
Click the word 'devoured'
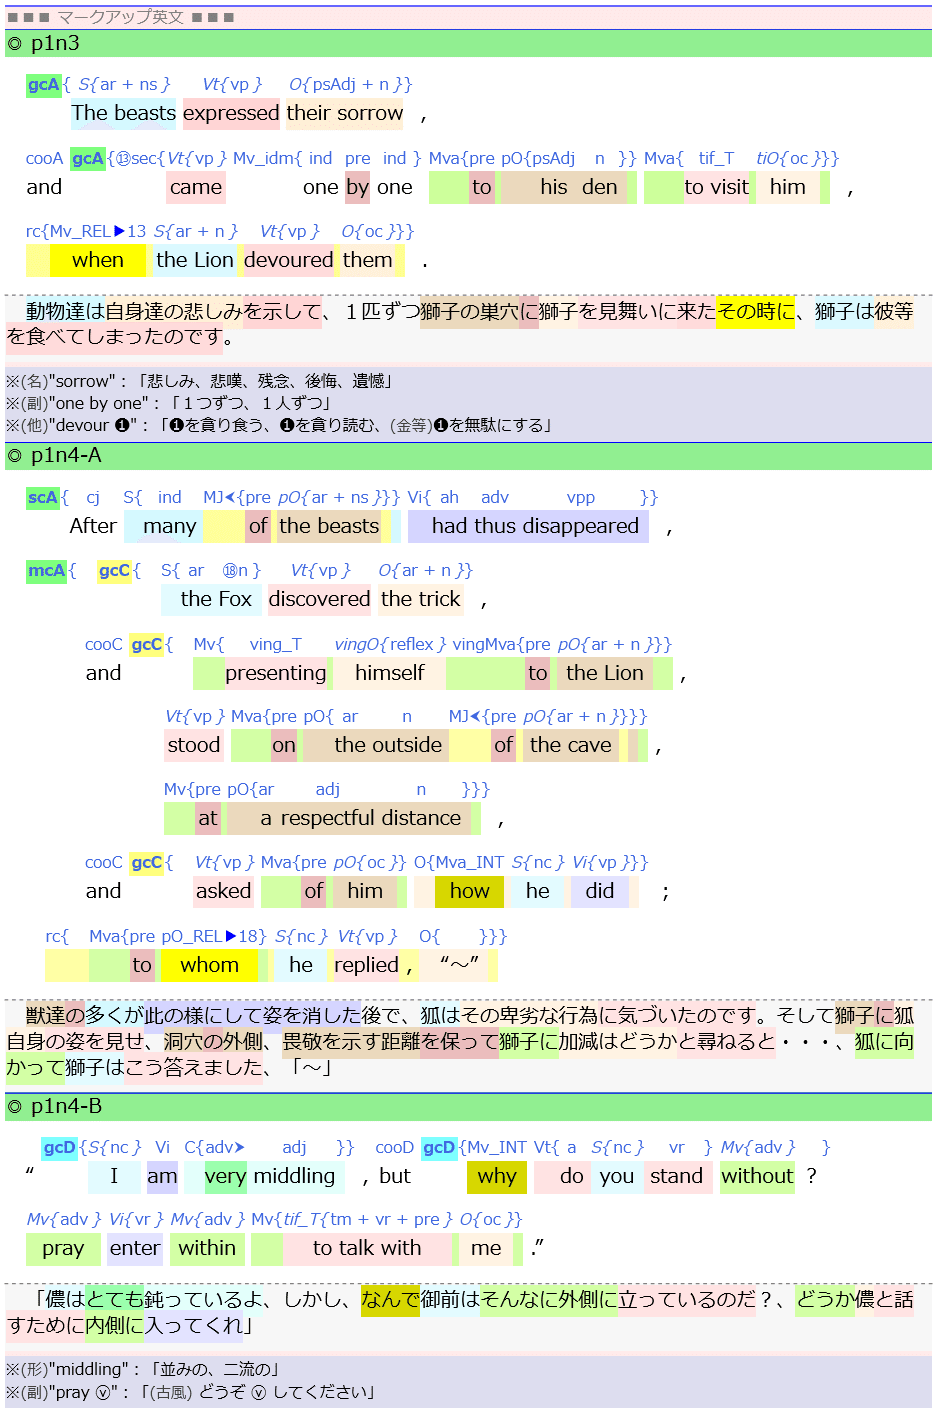289,260
